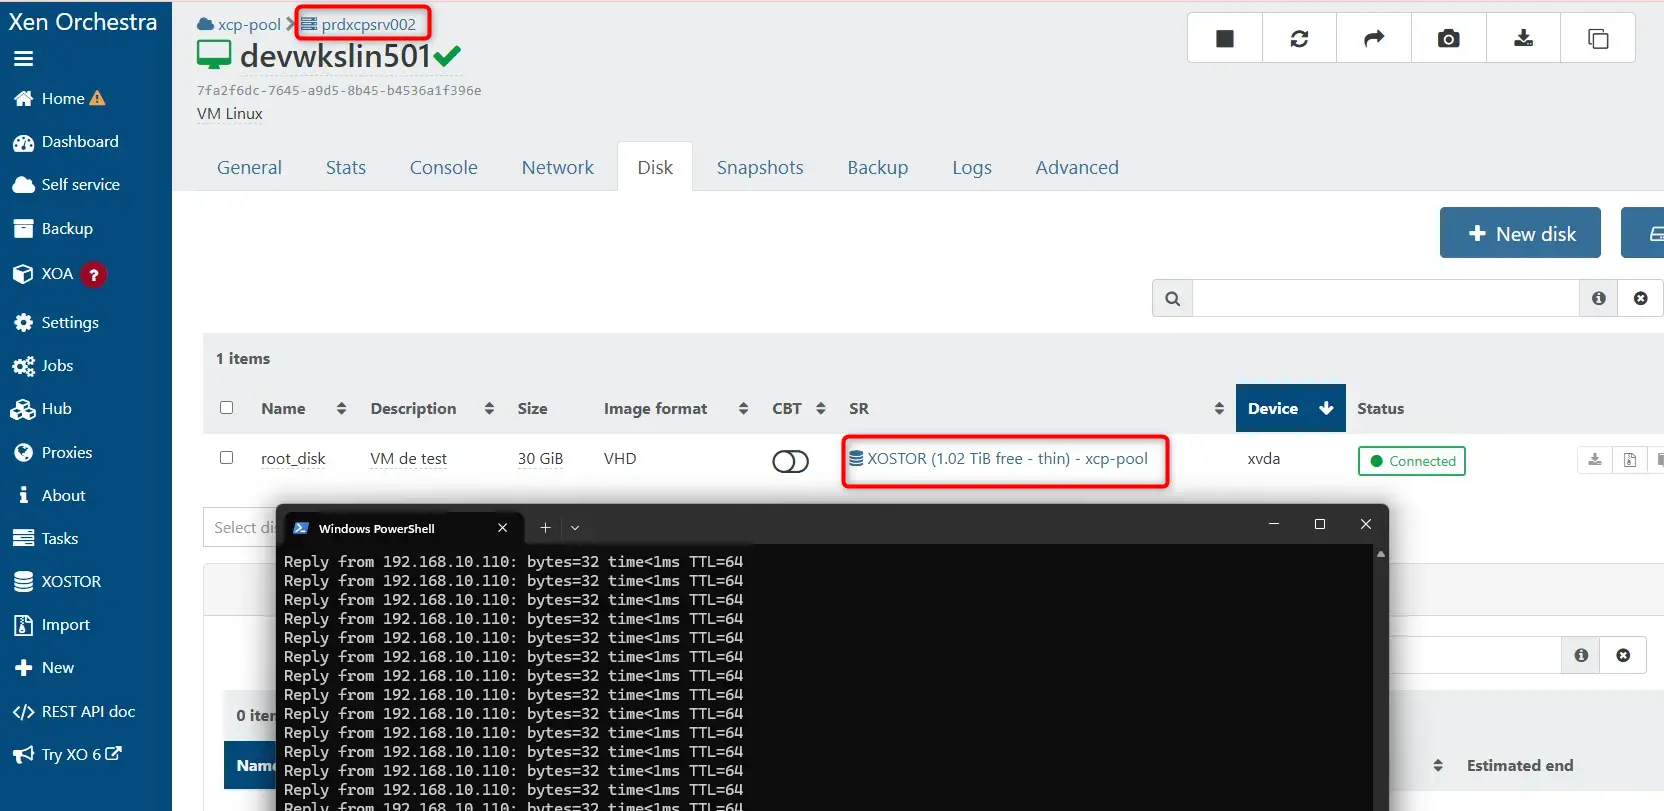Open the hamburger menu in sidebar
Viewport: 1664px width, 811px height.
point(24,59)
